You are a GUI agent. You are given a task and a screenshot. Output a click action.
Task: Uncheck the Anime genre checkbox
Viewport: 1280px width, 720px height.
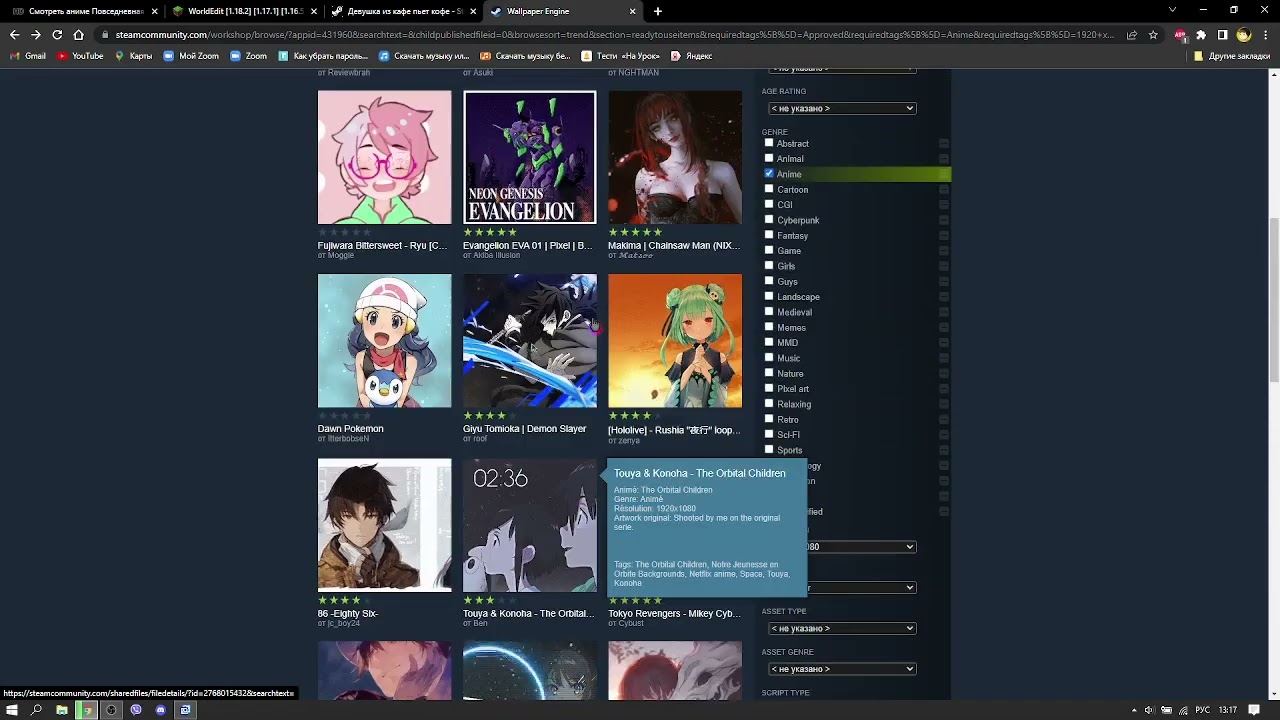[769, 174]
